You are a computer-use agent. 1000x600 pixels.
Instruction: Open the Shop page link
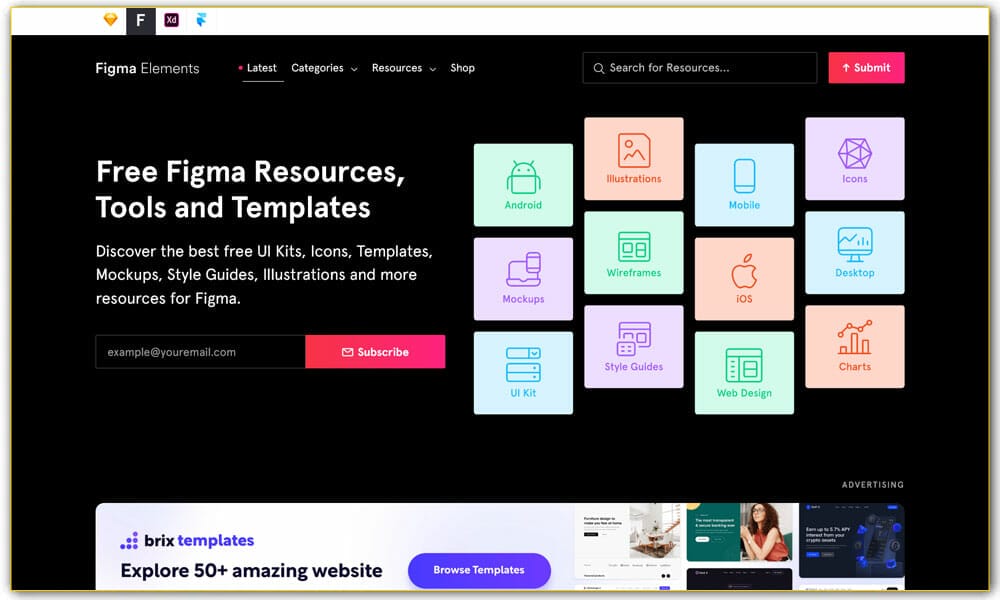coord(462,68)
